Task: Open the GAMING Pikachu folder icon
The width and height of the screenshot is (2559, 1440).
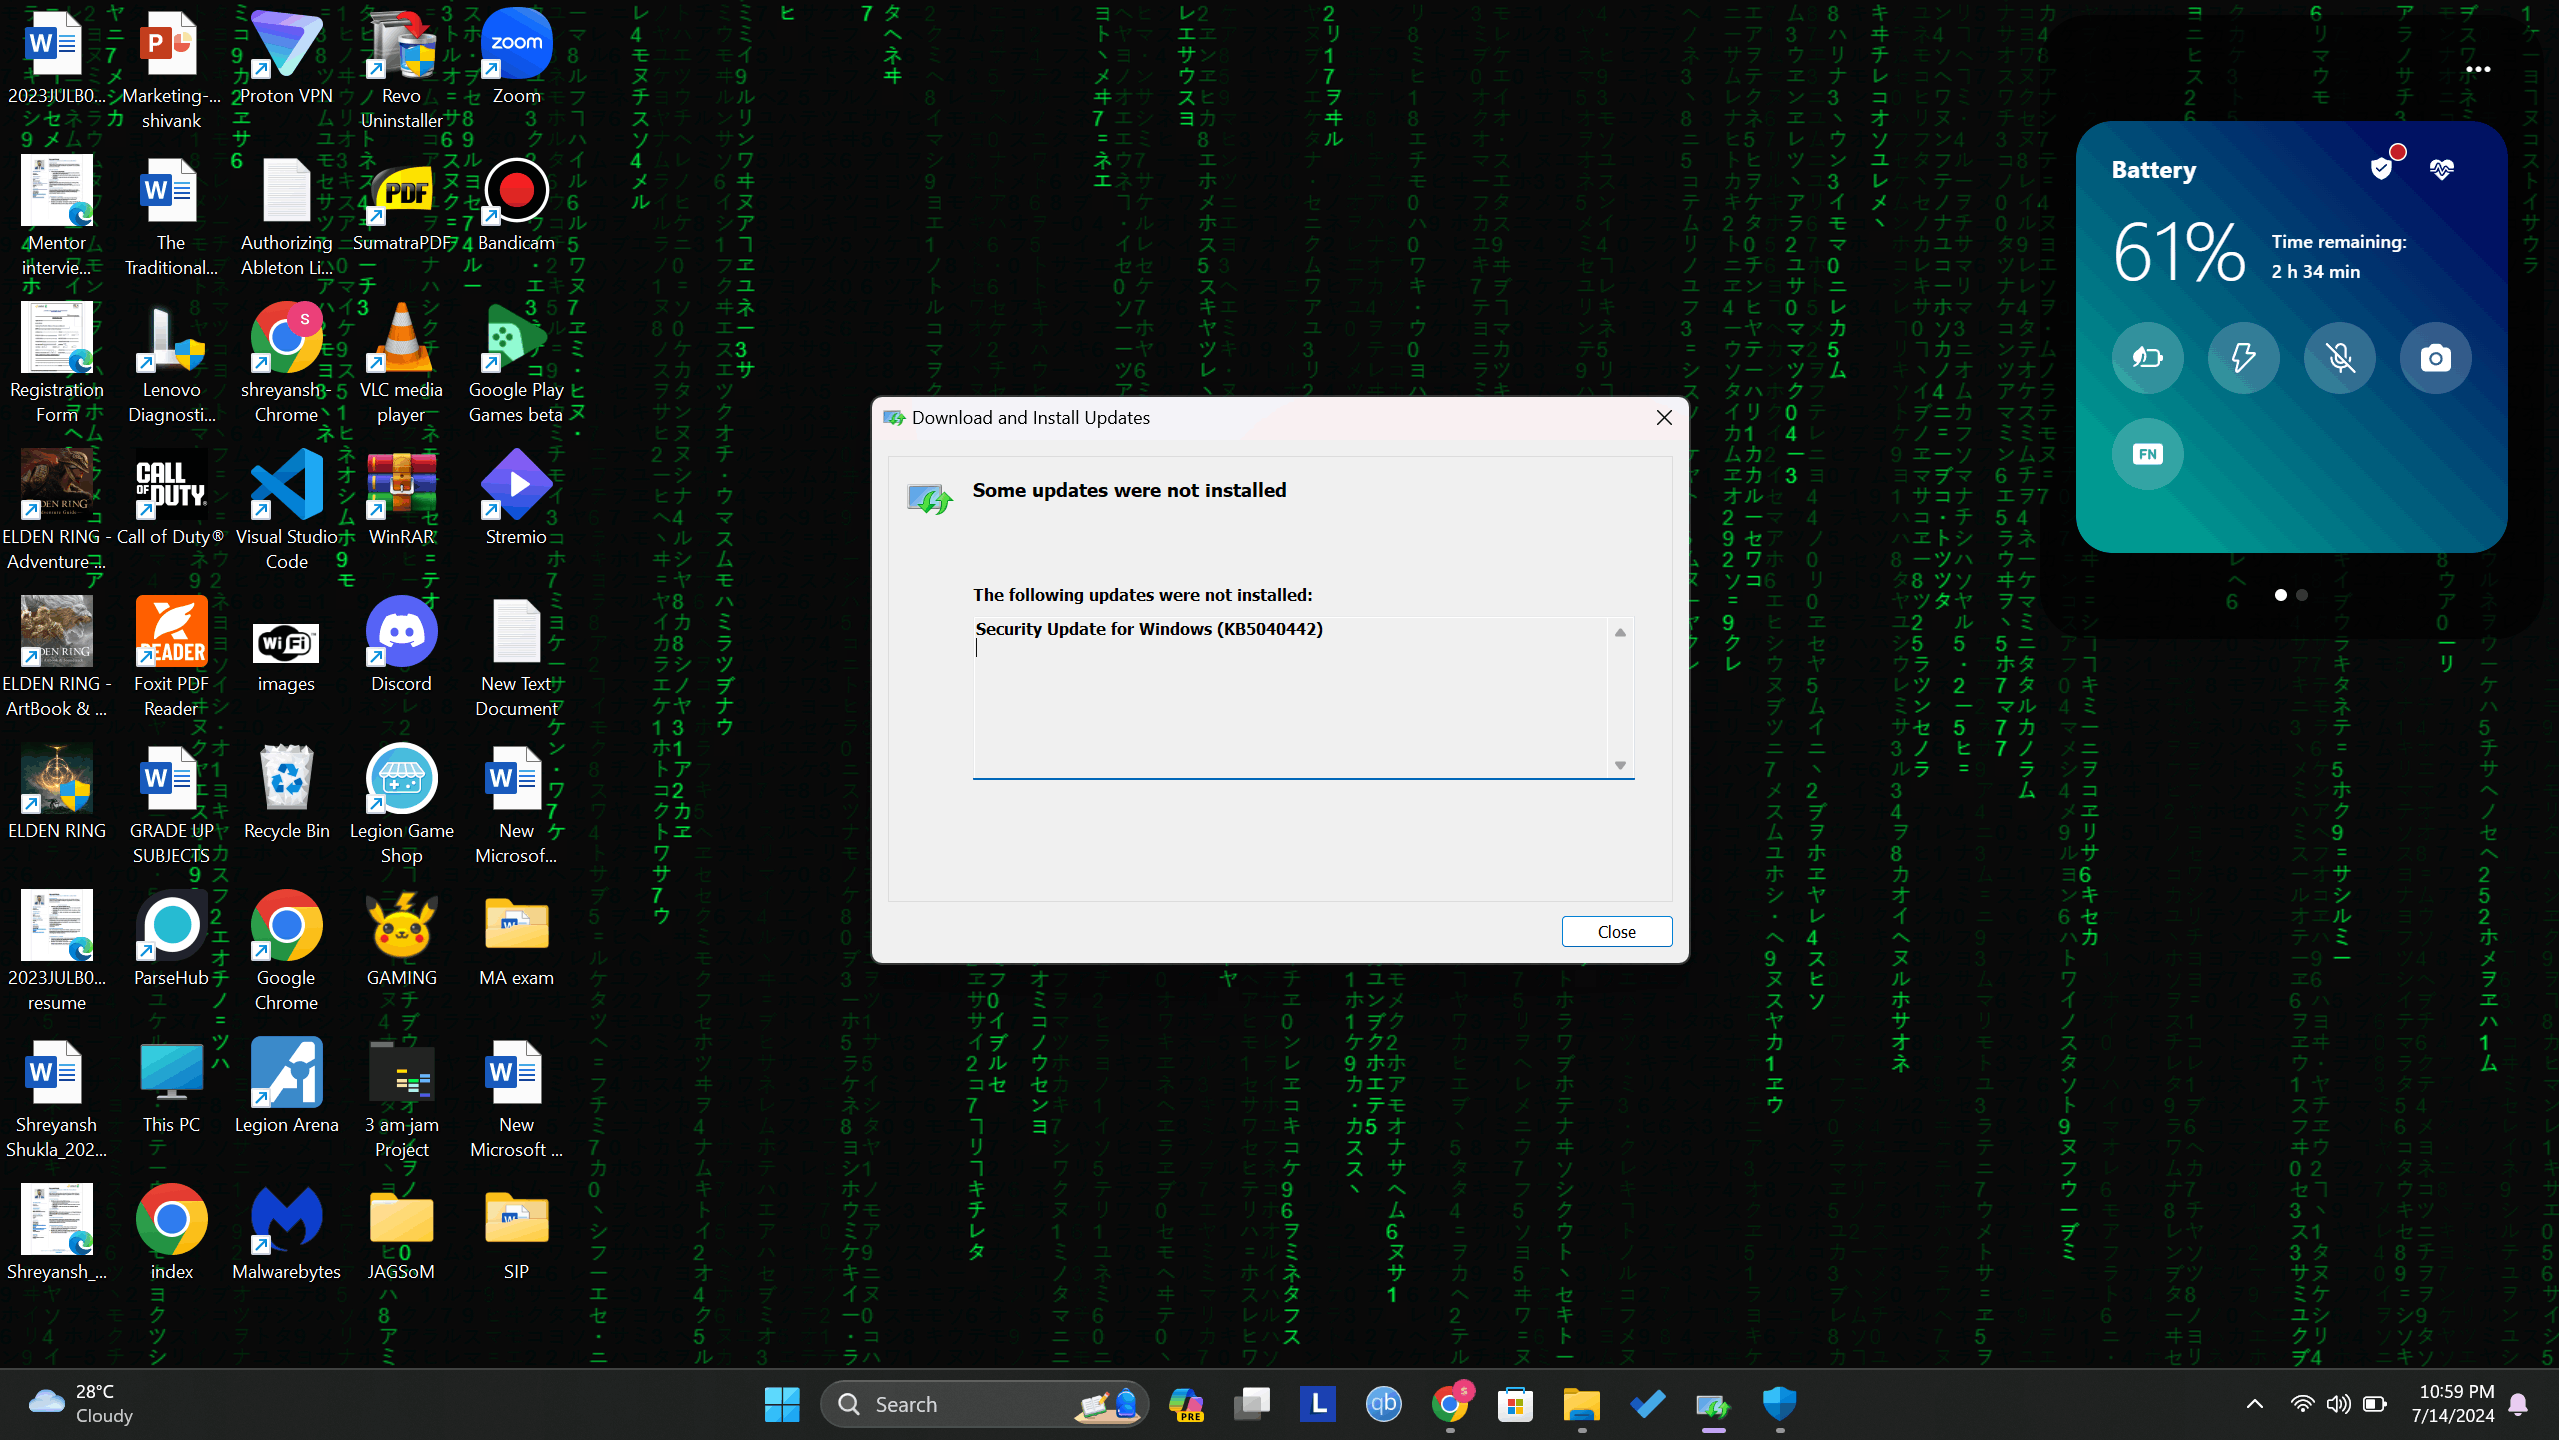Action: pyautogui.click(x=401, y=939)
